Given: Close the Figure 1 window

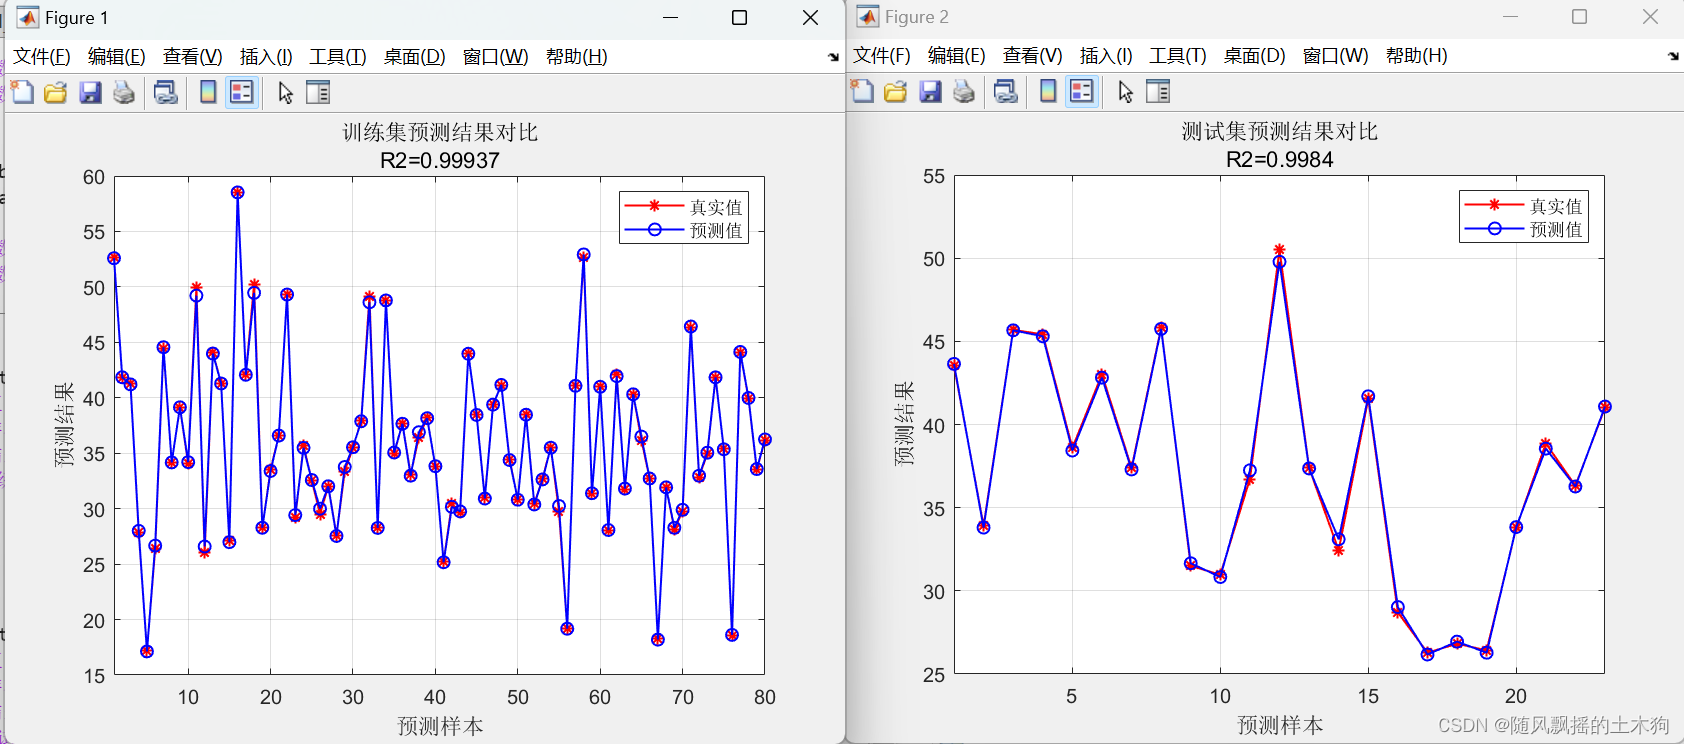Looking at the screenshot, I should coord(811,18).
